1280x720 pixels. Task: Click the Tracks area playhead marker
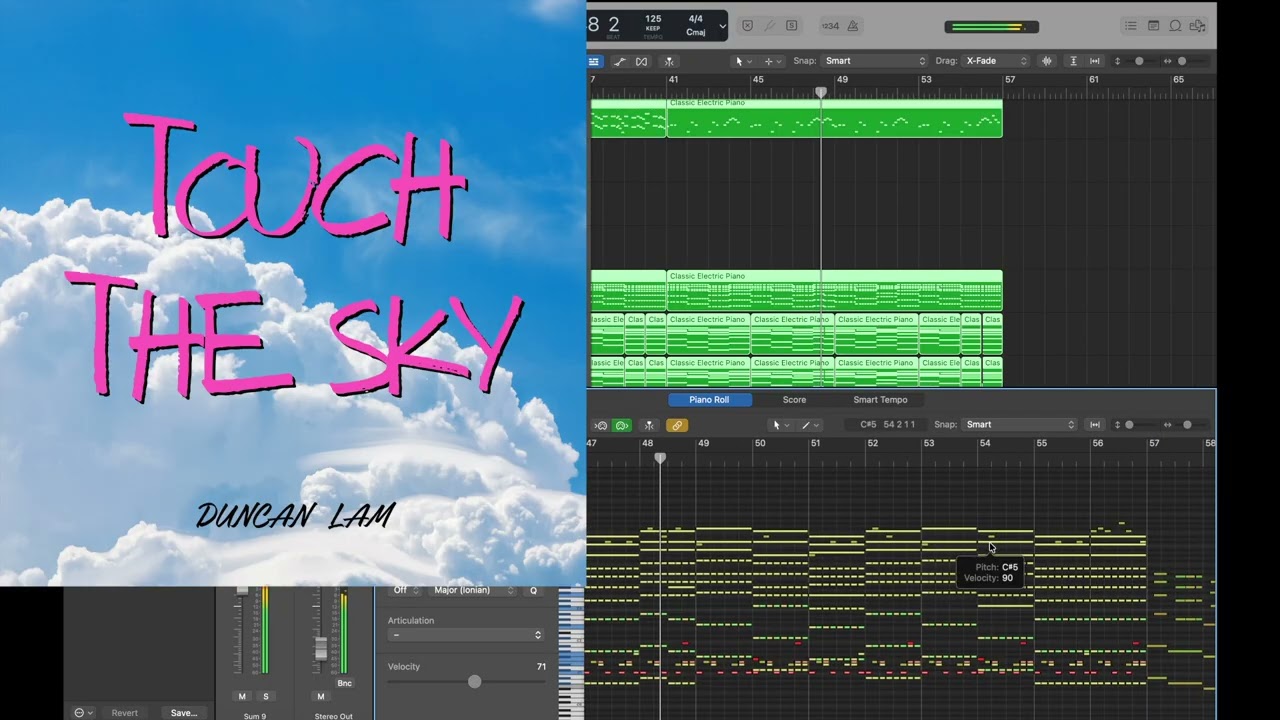coord(821,92)
